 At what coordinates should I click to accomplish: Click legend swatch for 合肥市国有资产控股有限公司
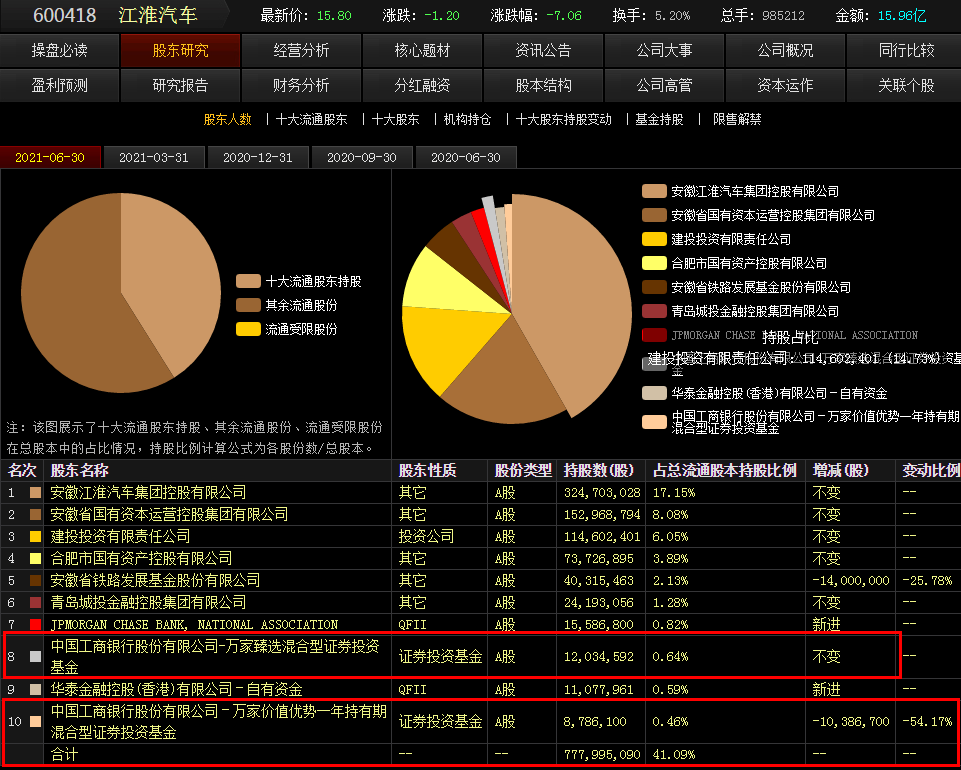[654, 263]
